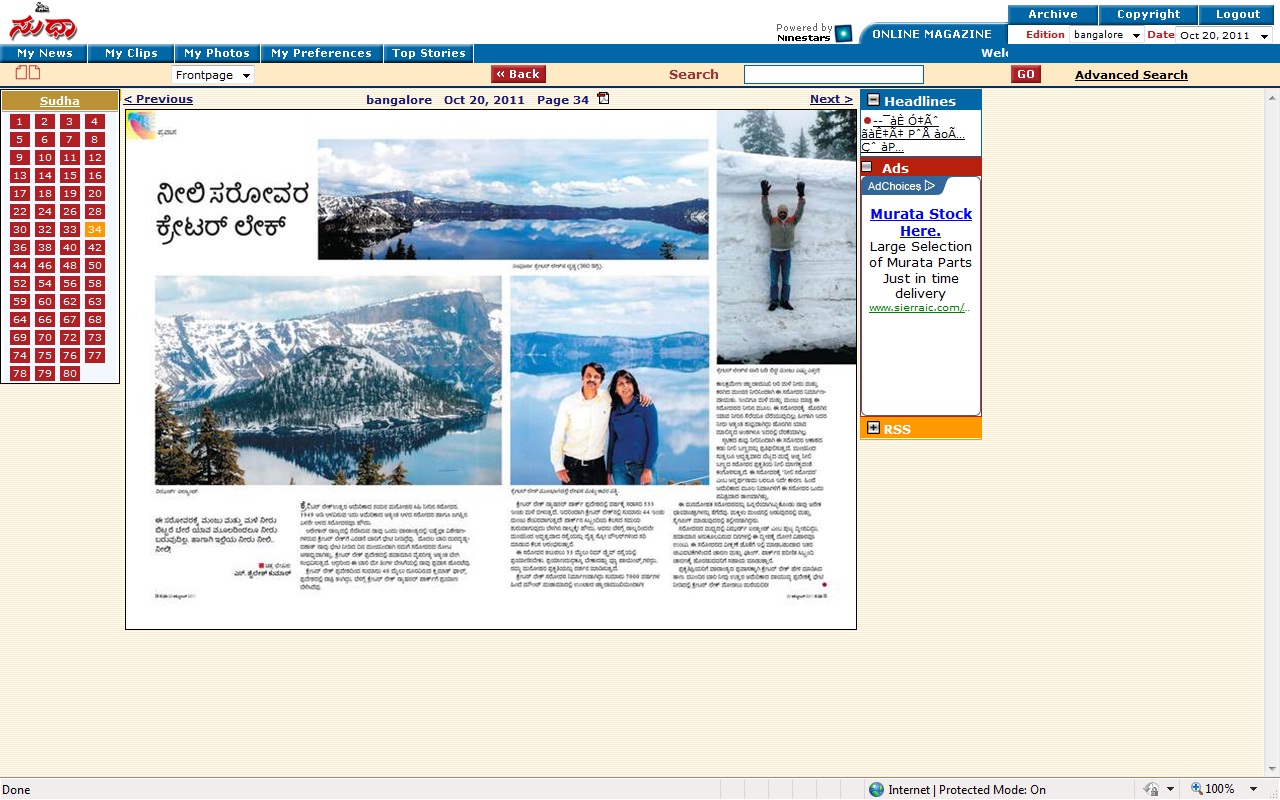The image size is (1280, 800).
Task: Click the zoom magnifier icon in status bar
Action: 1196,789
